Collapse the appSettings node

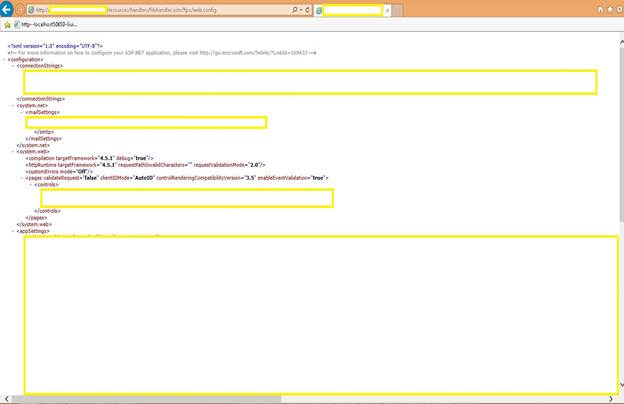click(x=13, y=231)
